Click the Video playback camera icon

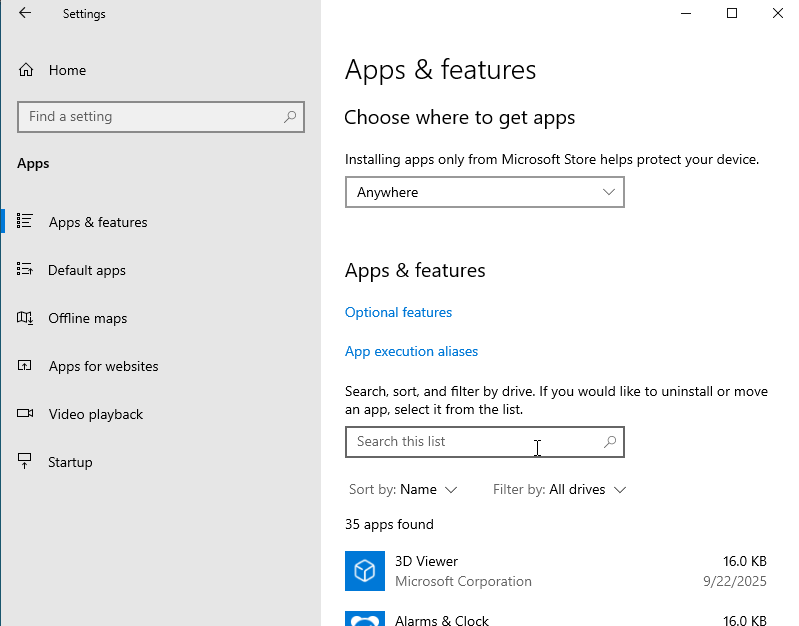[26, 414]
